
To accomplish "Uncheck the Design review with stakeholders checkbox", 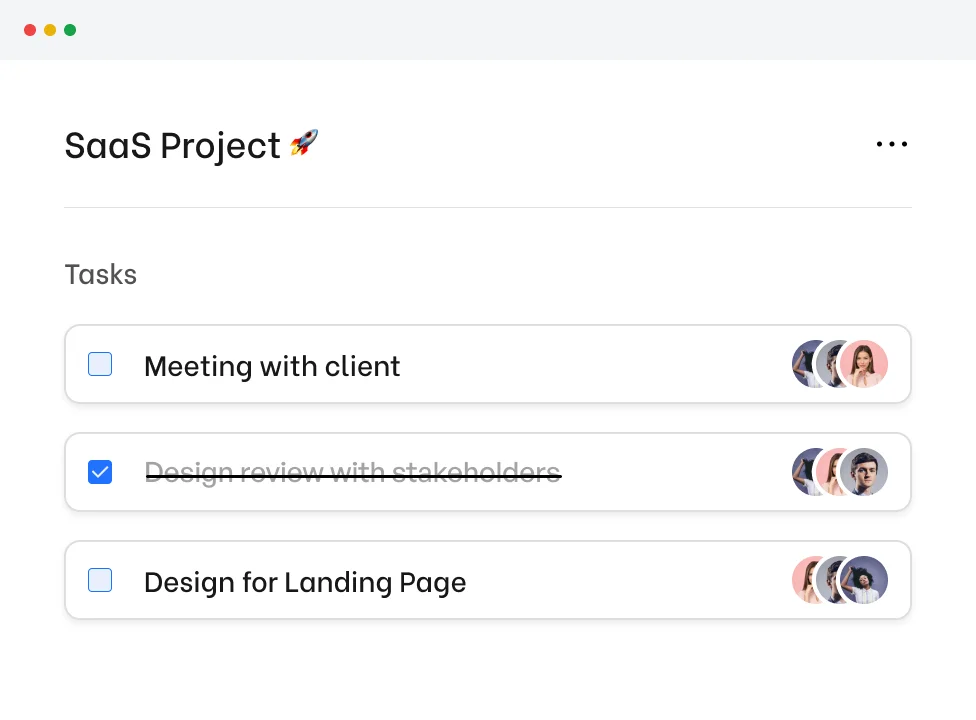I will tap(100, 472).
